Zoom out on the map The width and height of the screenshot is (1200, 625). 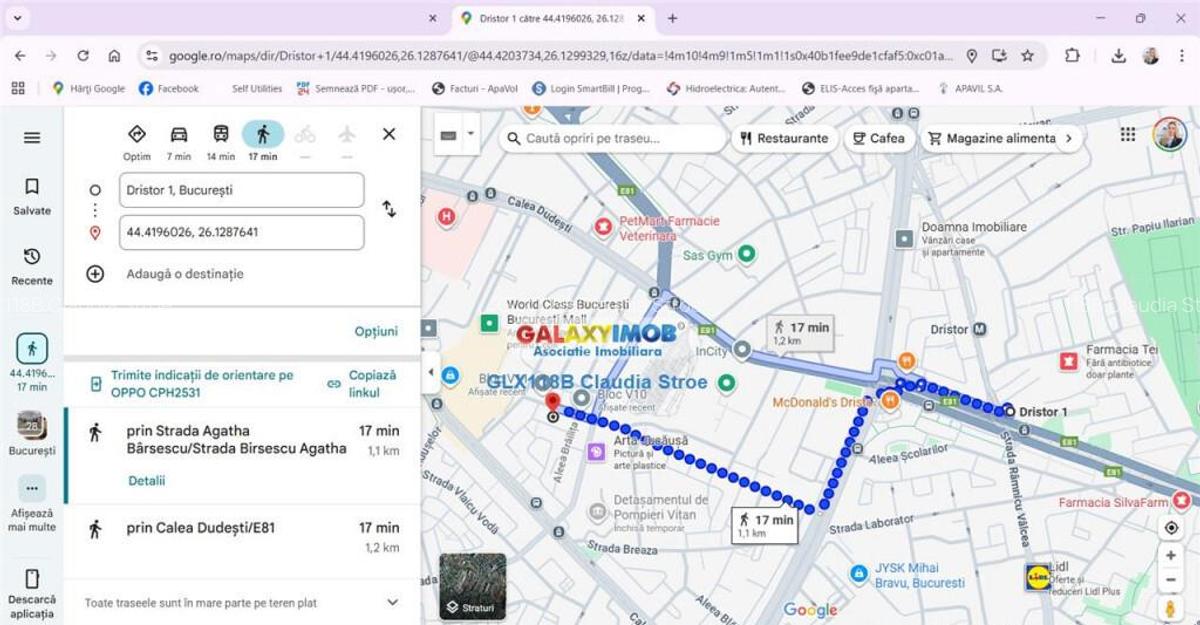(x=1171, y=580)
